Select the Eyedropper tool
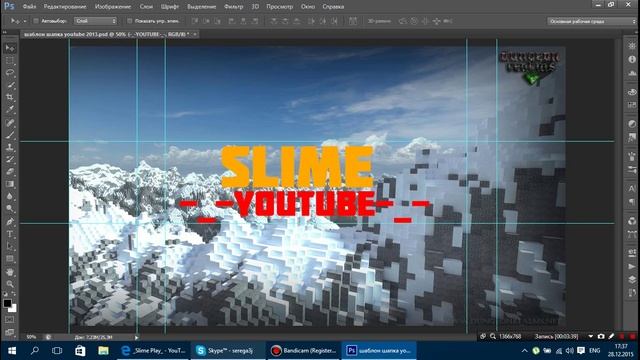The height and width of the screenshot is (360, 640). [x=10, y=110]
